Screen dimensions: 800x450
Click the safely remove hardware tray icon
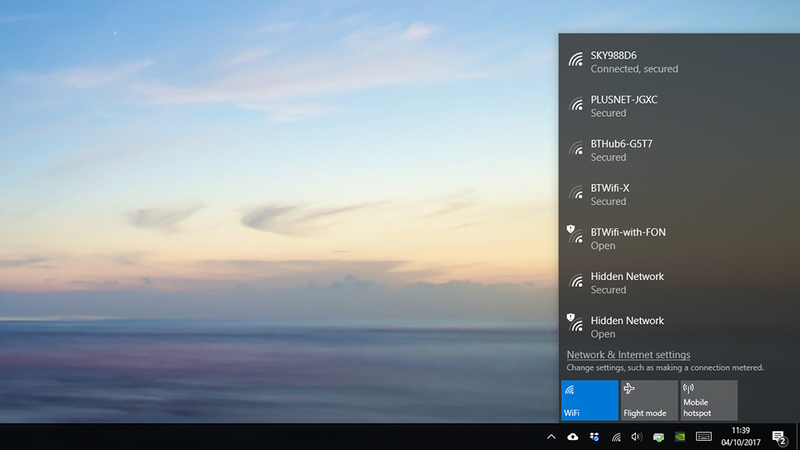(x=659, y=437)
